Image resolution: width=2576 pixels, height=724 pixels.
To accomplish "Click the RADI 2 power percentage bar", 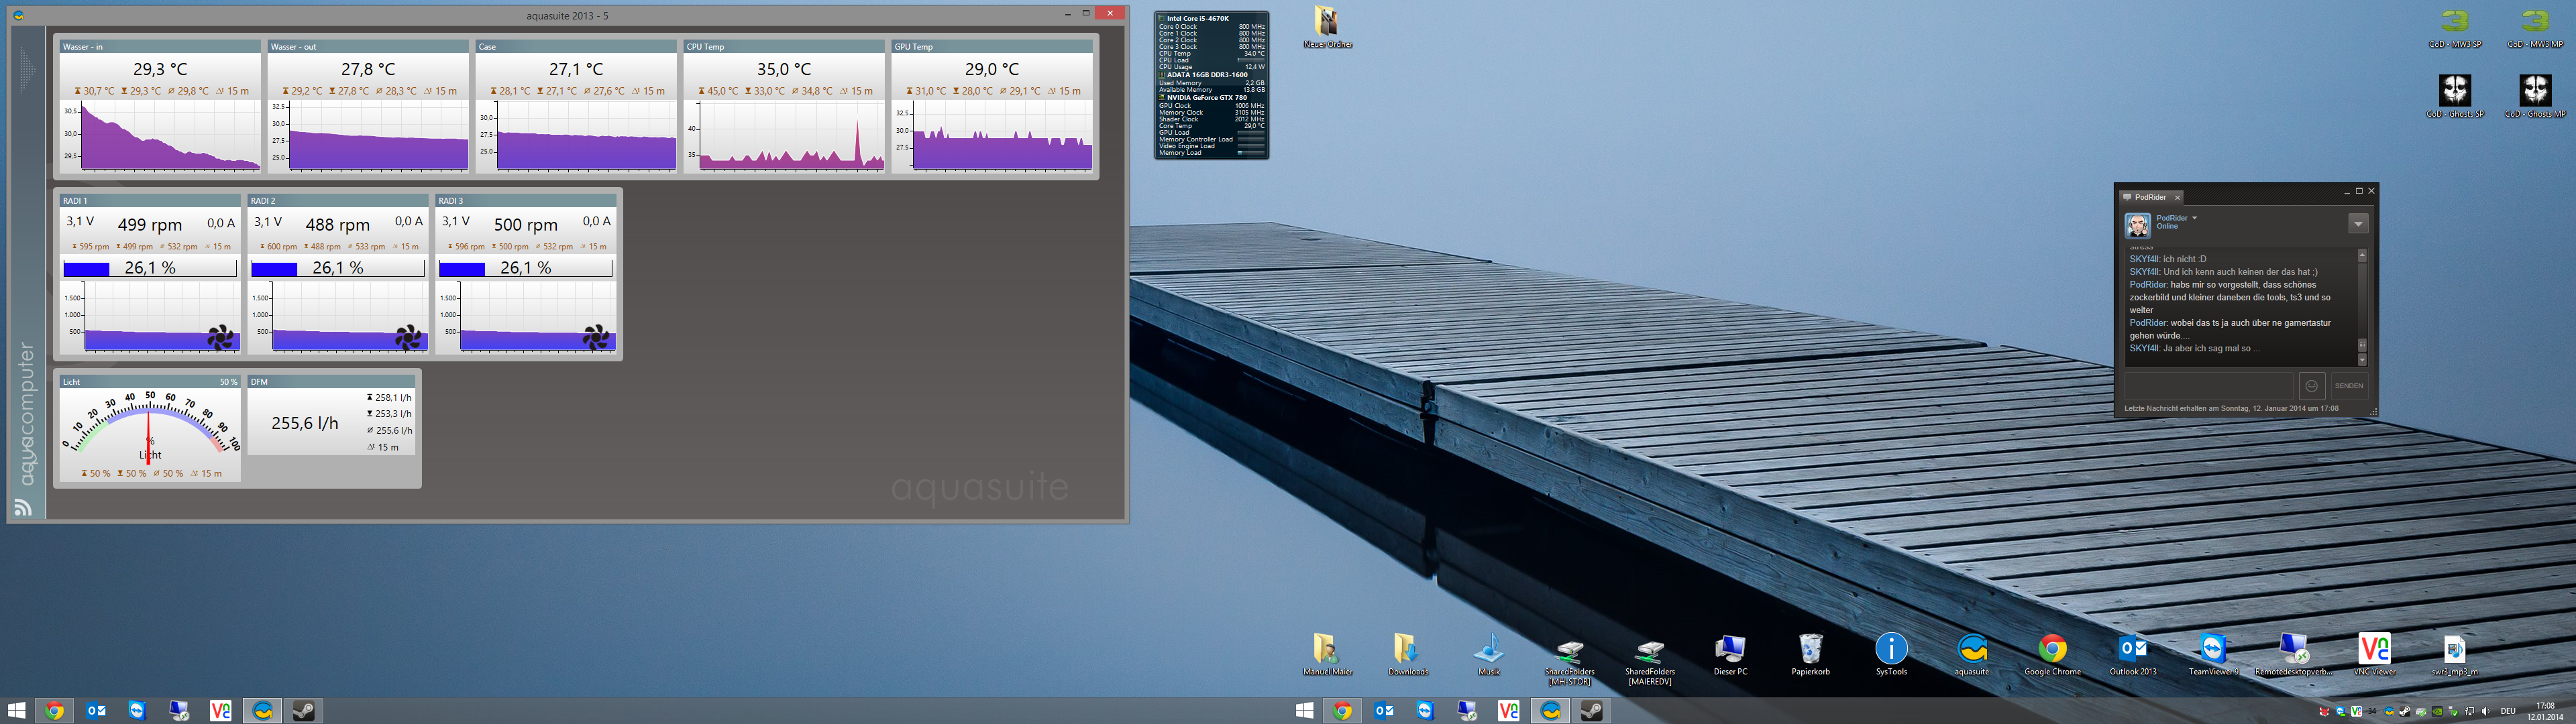I will pyautogui.click(x=338, y=268).
